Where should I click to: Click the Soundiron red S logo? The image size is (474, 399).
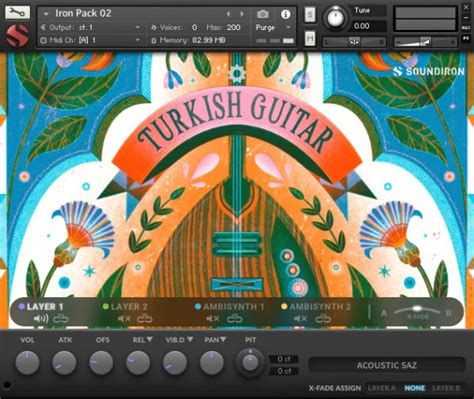(x=17, y=35)
